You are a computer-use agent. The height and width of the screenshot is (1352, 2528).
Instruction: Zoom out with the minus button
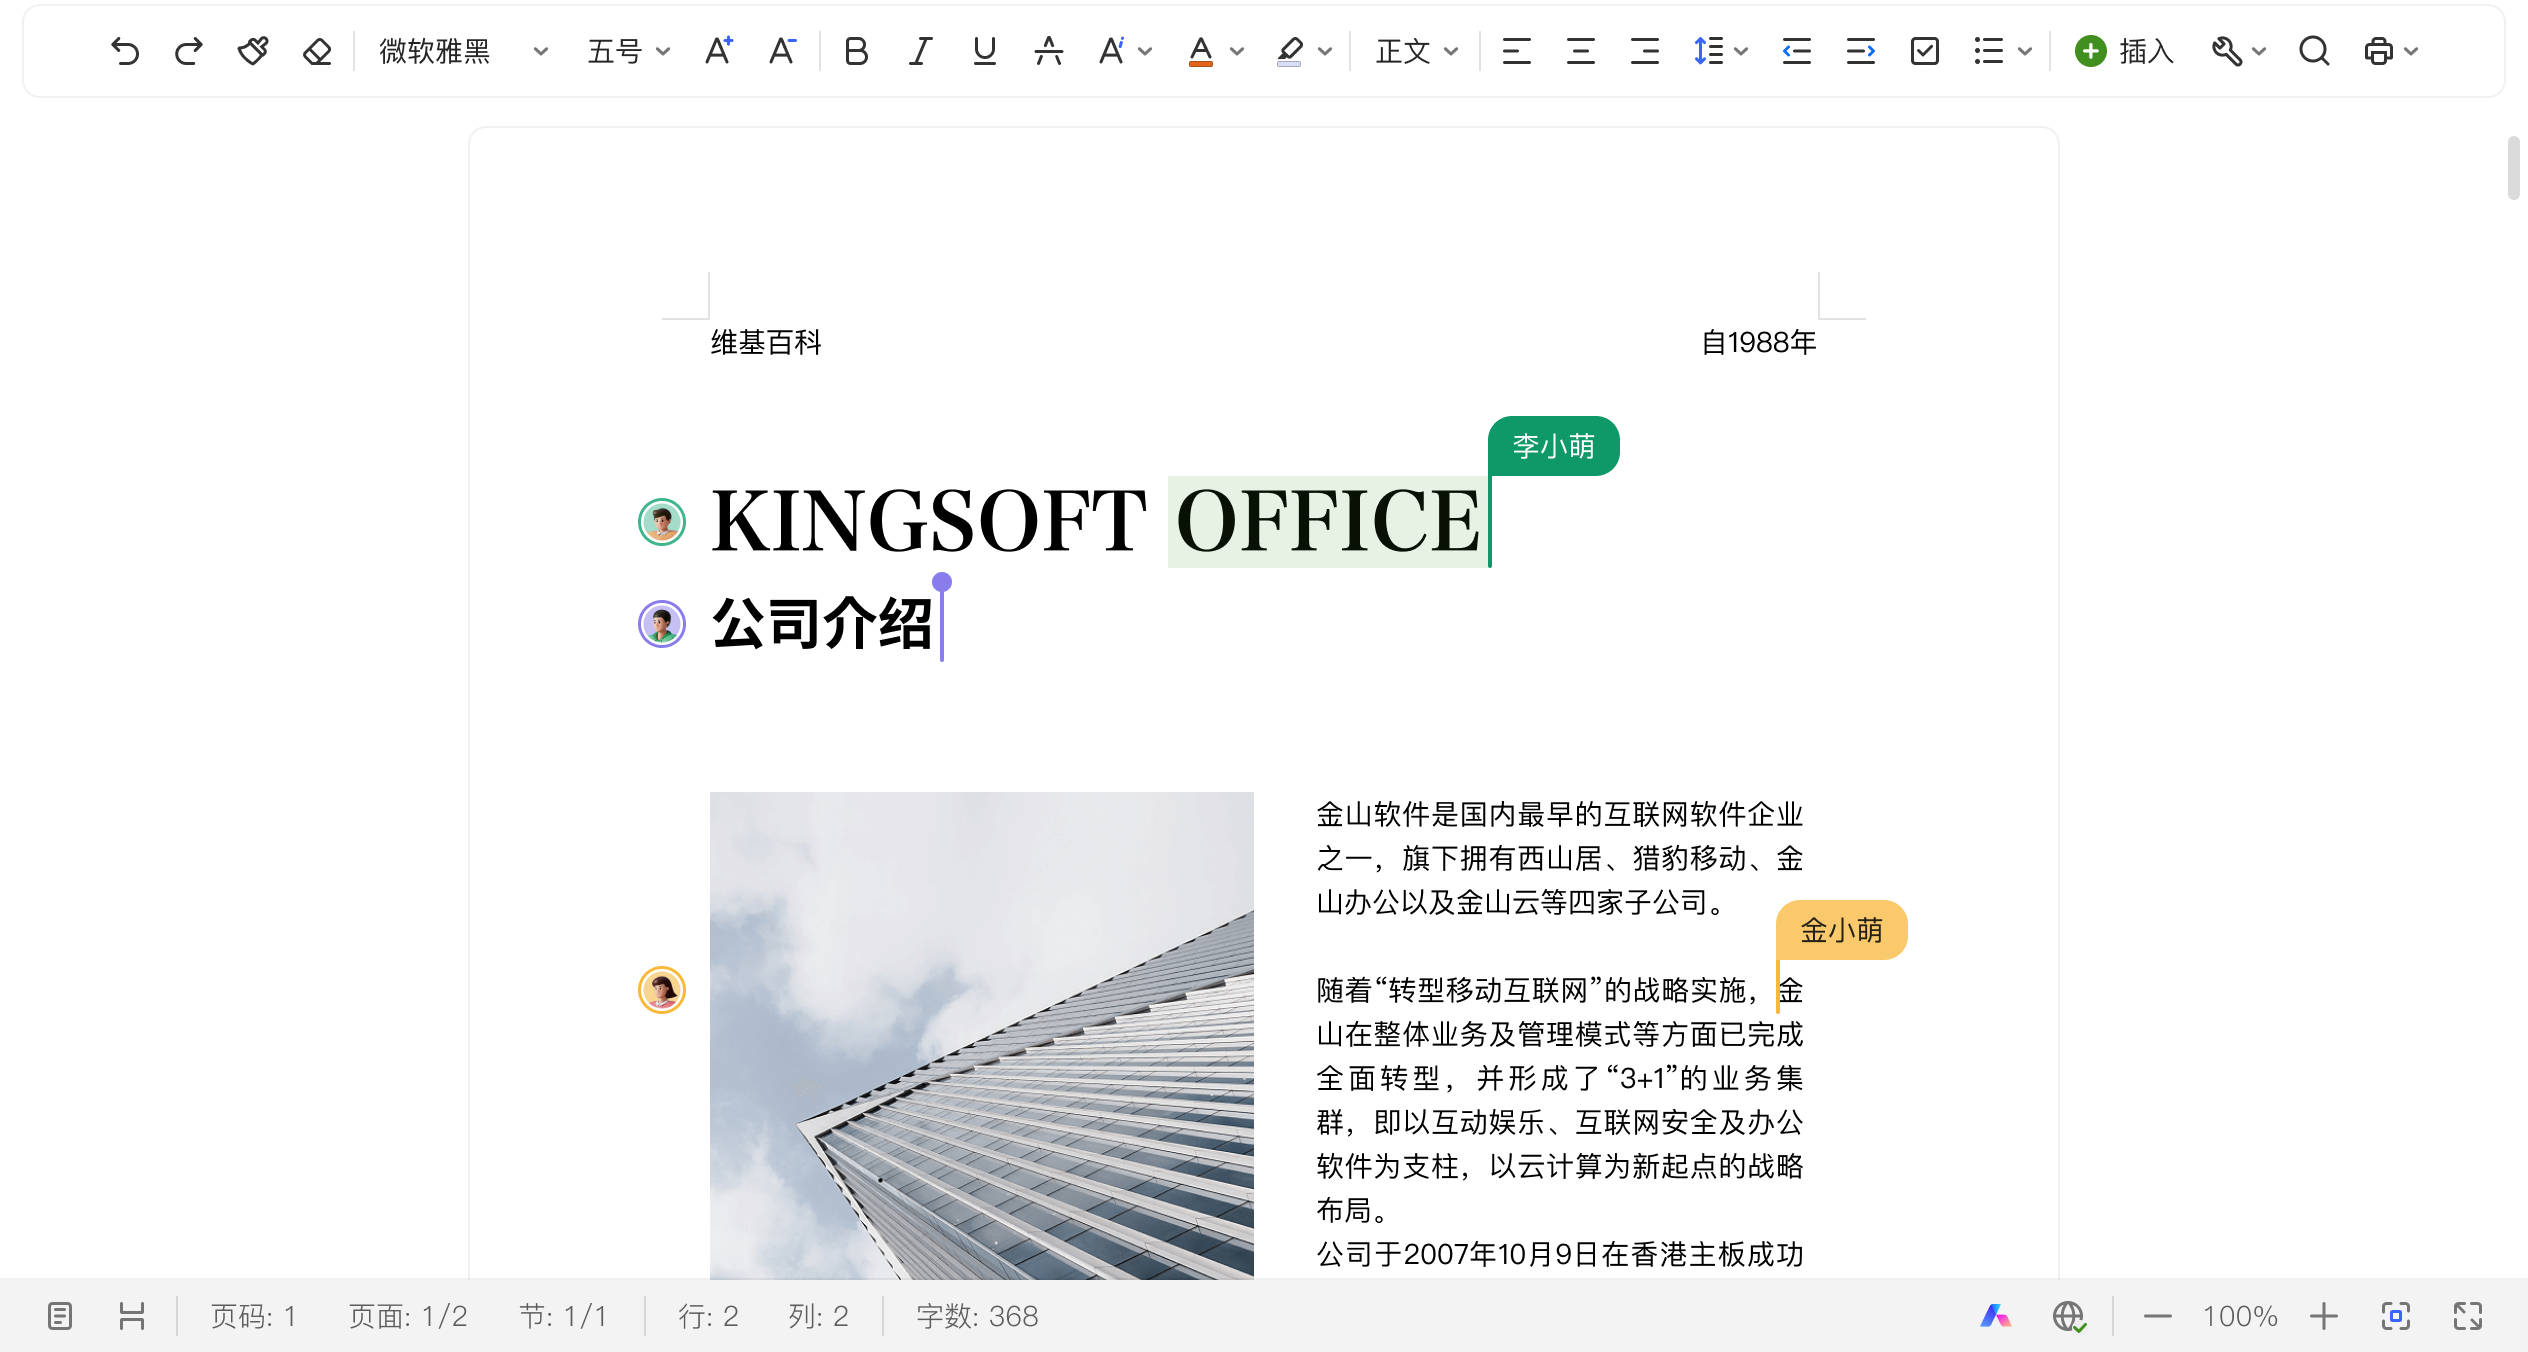coord(2158,1316)
